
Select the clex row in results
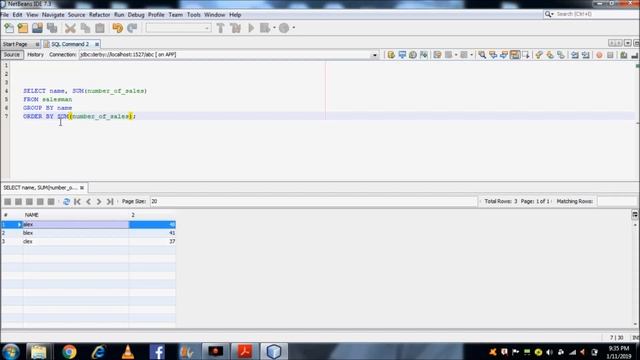(88, 242)
